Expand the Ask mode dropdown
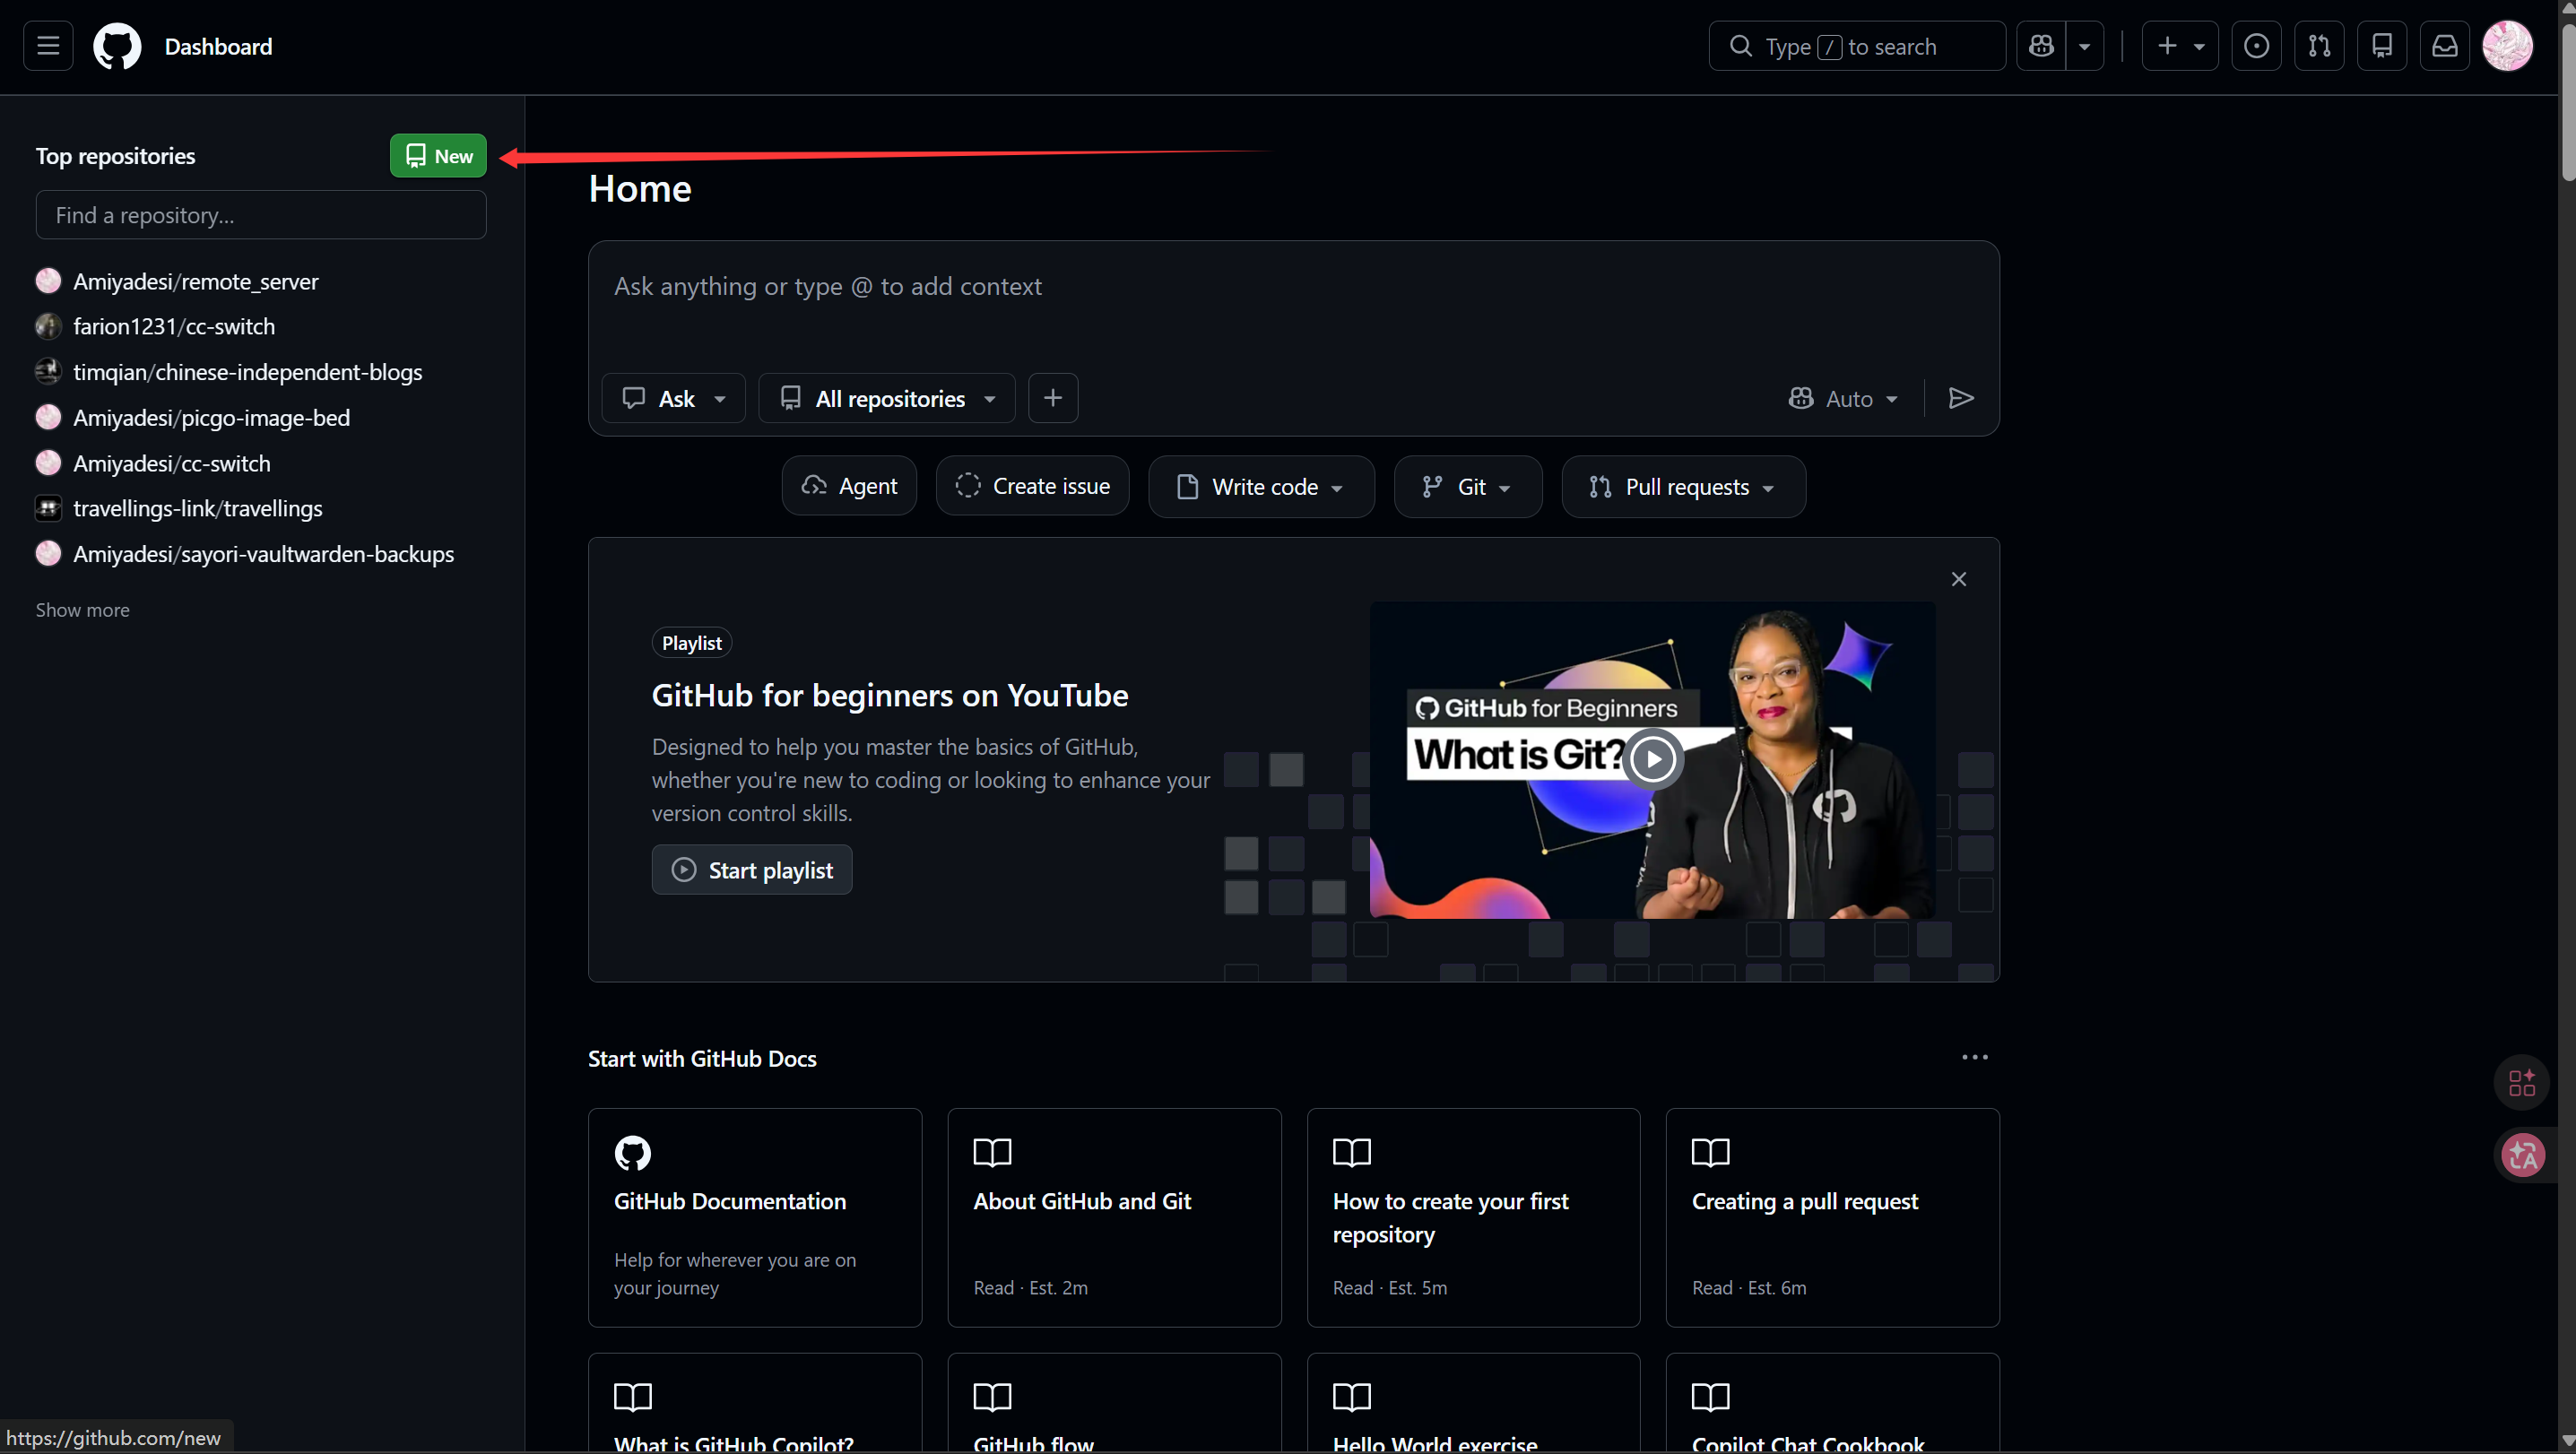This screenshot has height=1454, width=2576. (673, 398)
